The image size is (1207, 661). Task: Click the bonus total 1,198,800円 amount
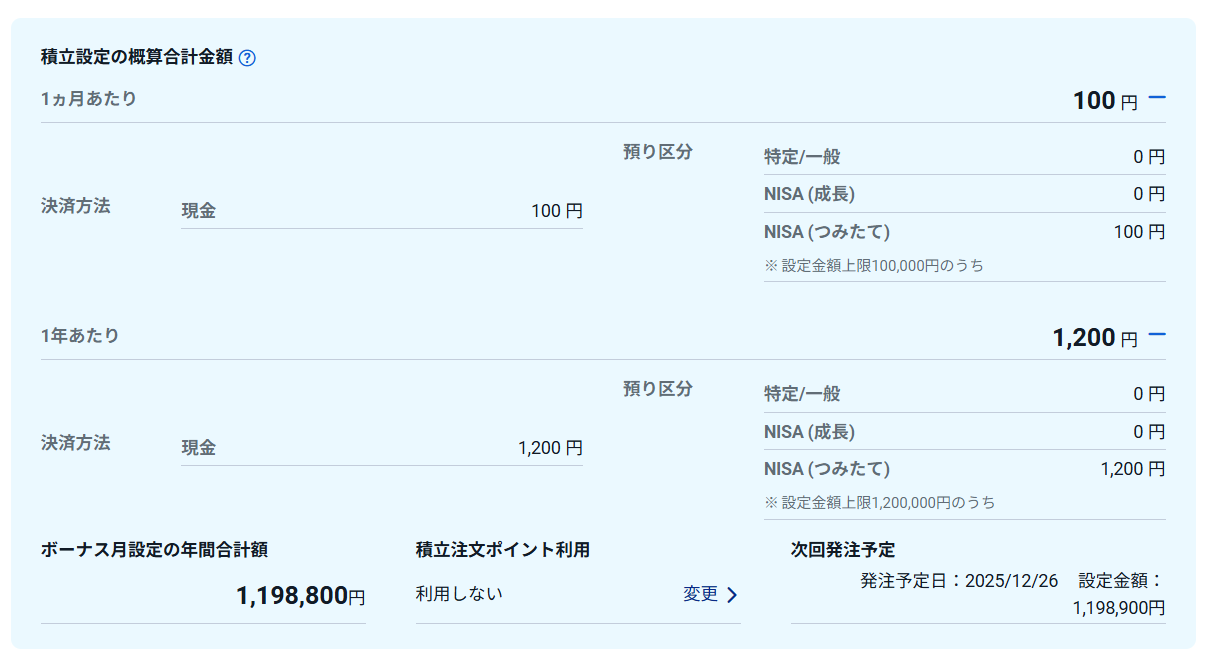(x=300, y=597)
